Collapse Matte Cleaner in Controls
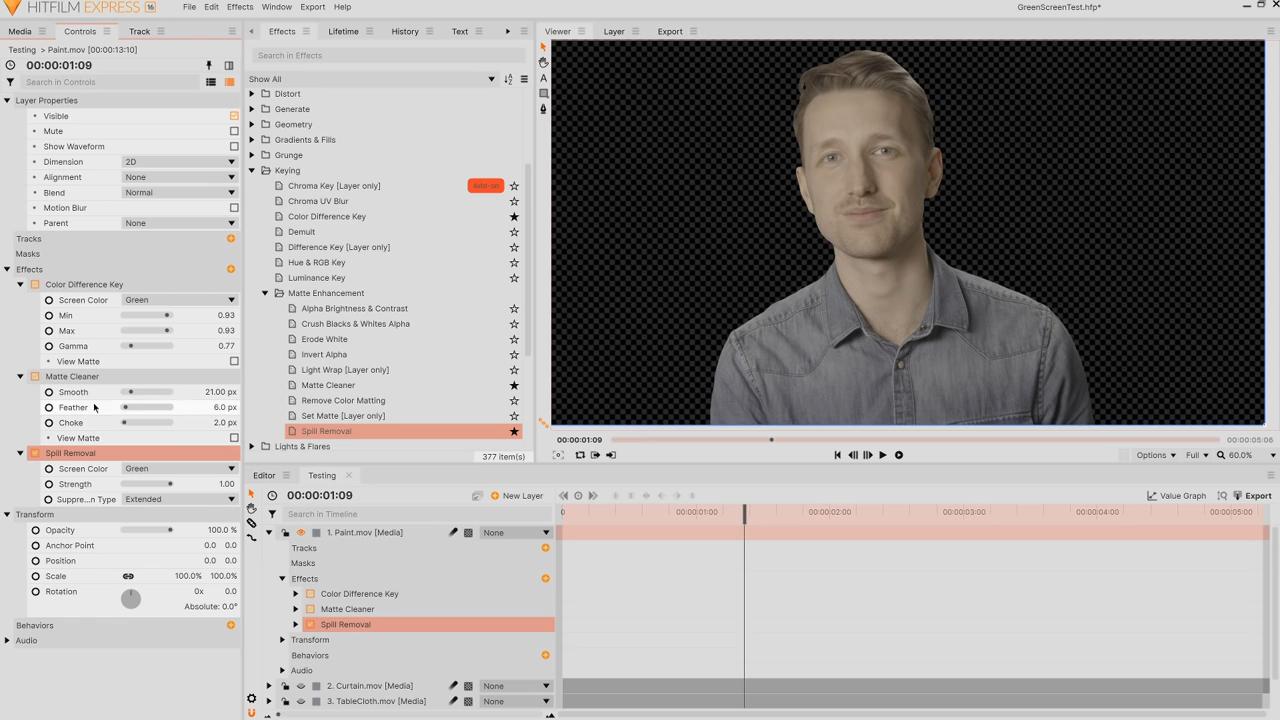1280x720 pixels. coord(20,377)
